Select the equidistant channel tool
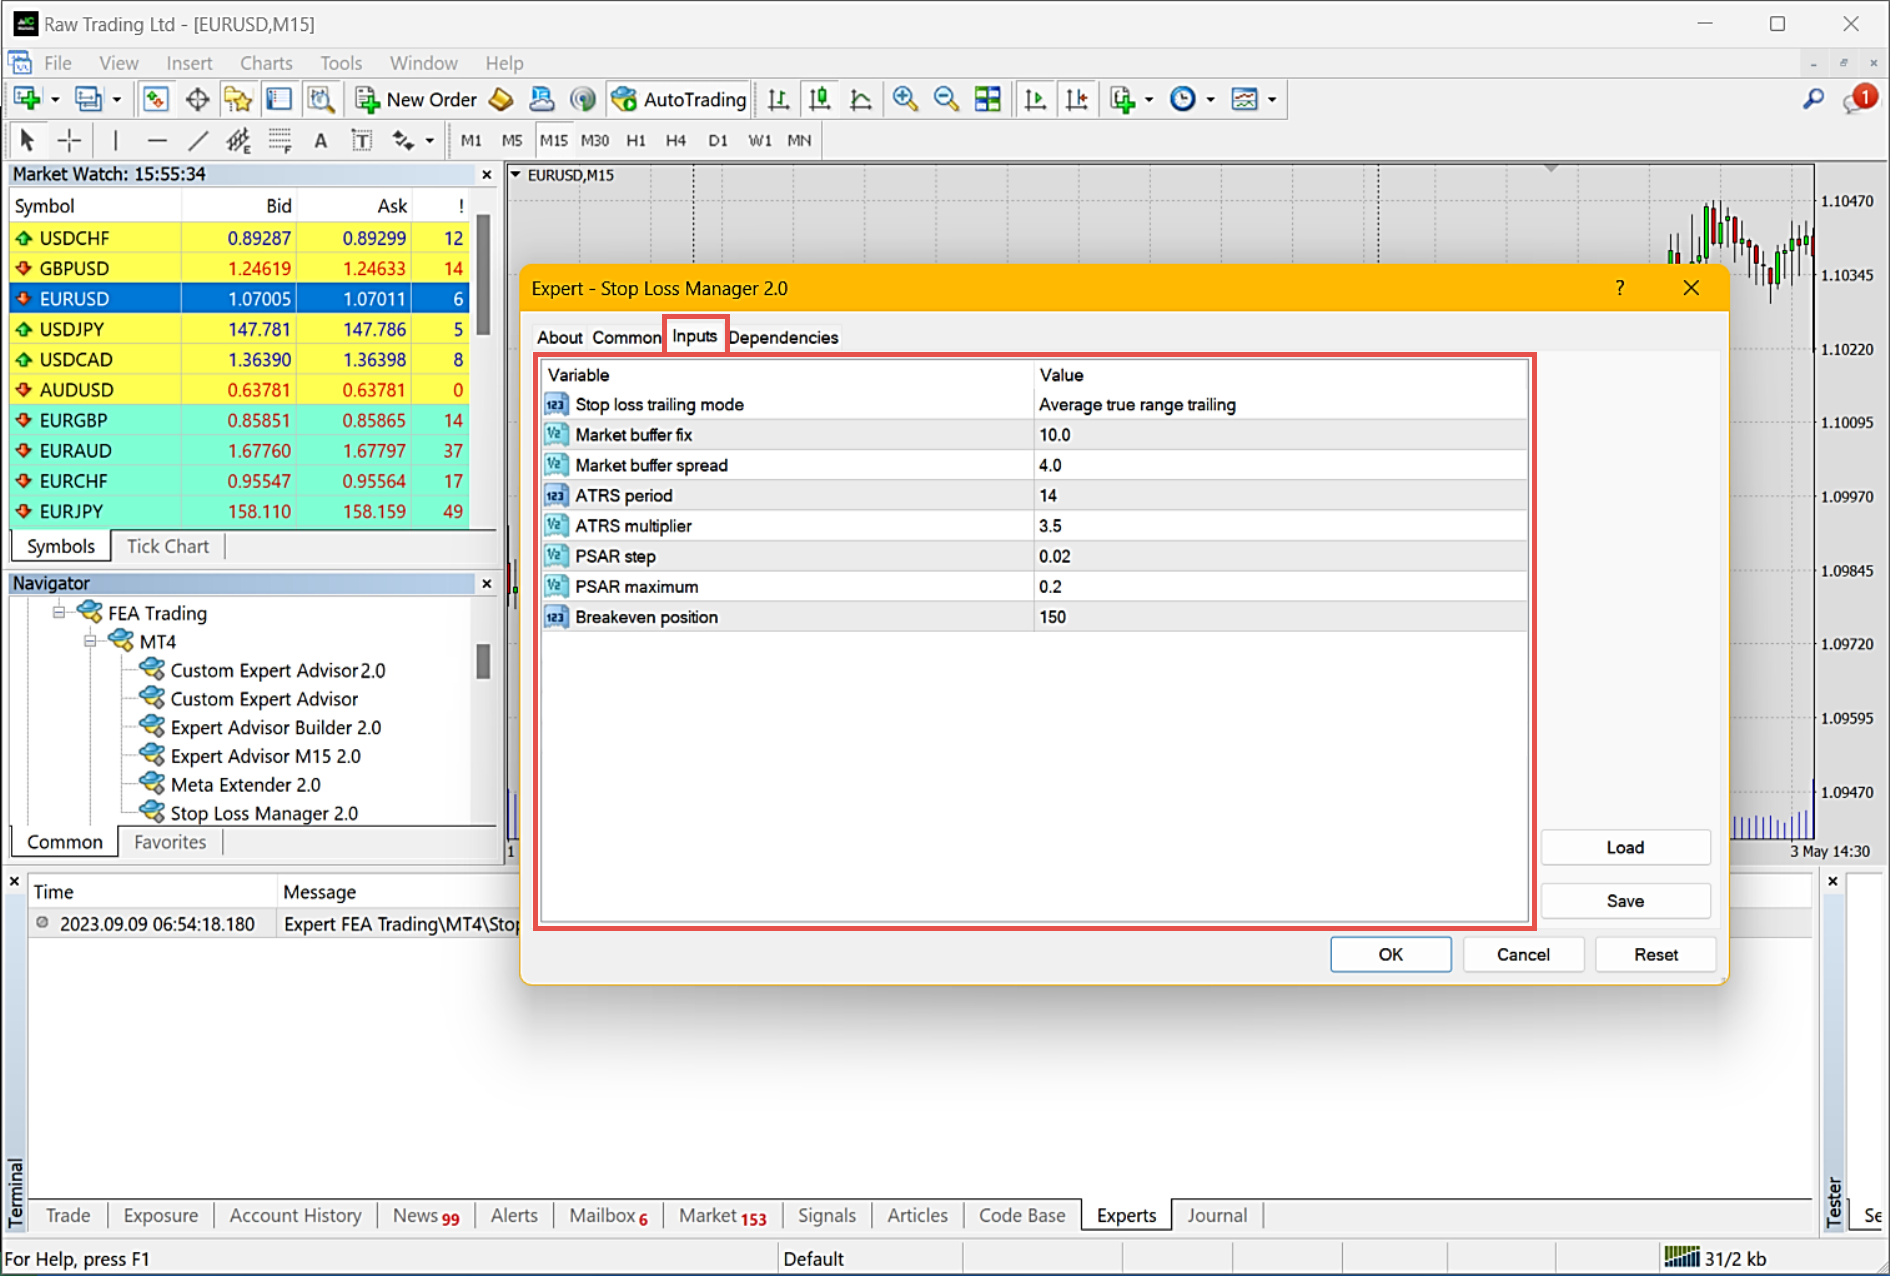The height and width of the screenshot is (1276, 1890). click(x=238, y=140)
